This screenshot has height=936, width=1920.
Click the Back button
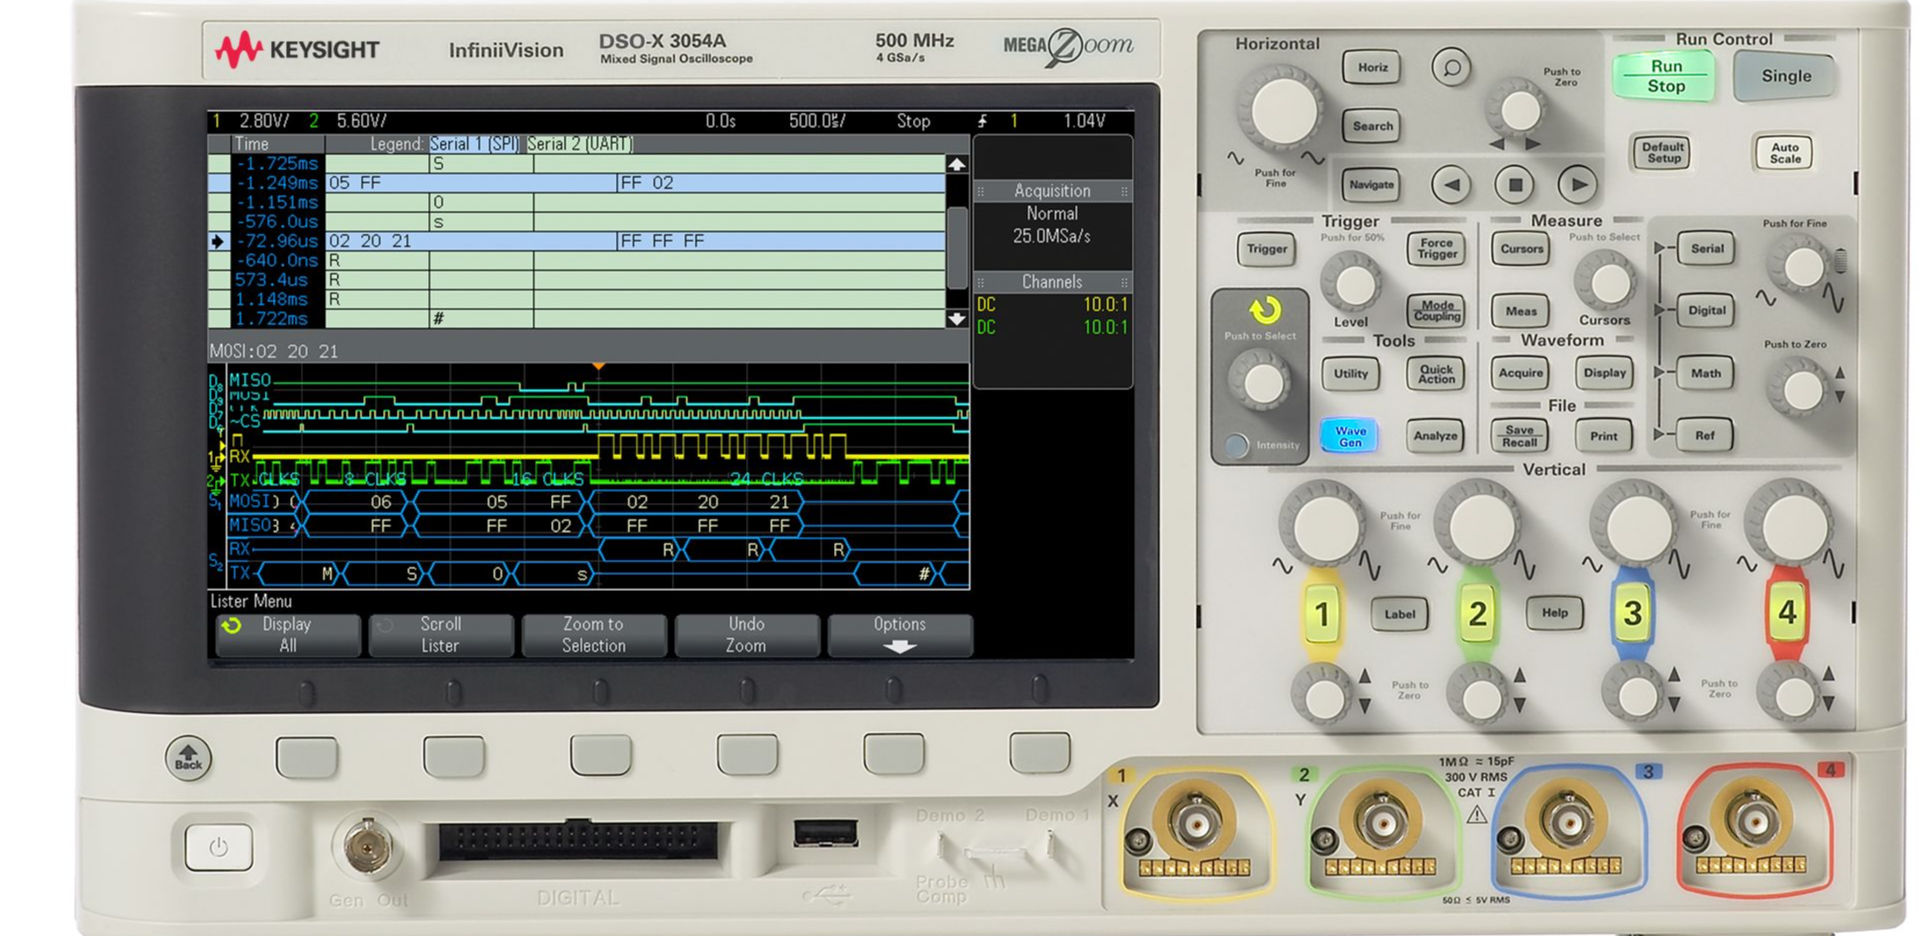188,758
